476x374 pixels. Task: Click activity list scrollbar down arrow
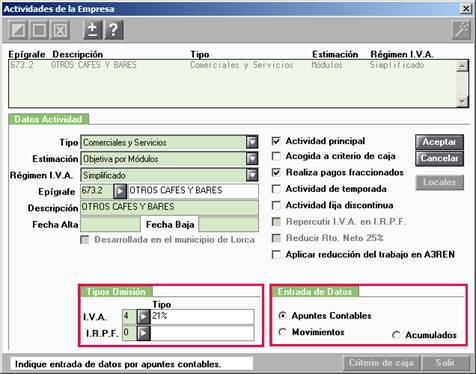(462, 101)
